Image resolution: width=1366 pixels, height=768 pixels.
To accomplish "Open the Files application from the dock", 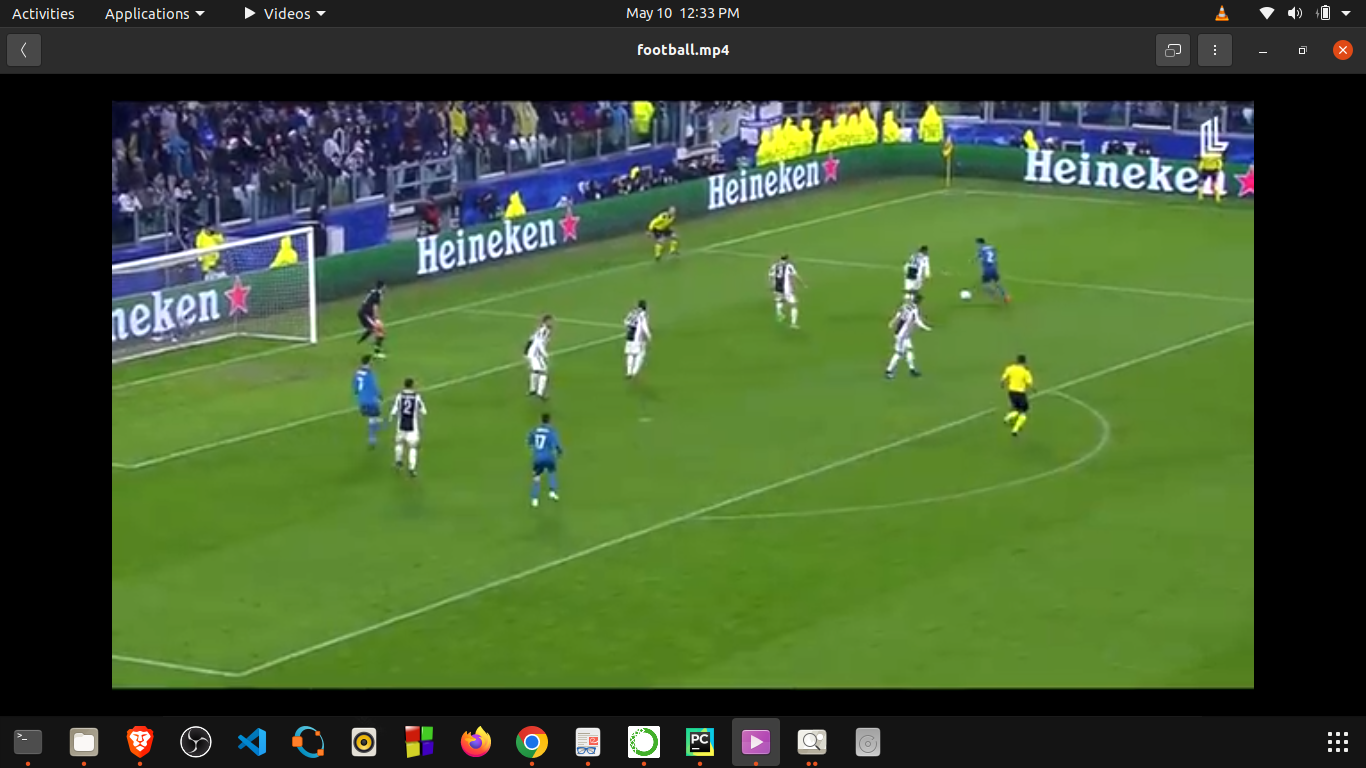I will 83,743.
